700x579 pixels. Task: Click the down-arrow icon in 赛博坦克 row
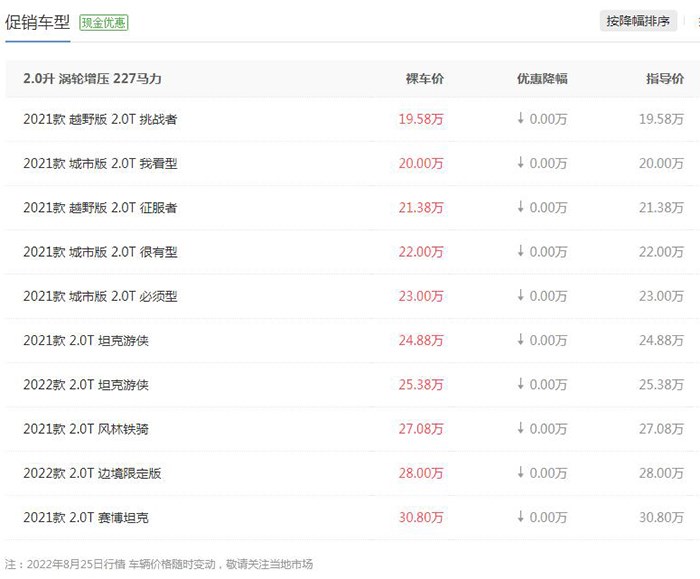[x=521, y=517]
